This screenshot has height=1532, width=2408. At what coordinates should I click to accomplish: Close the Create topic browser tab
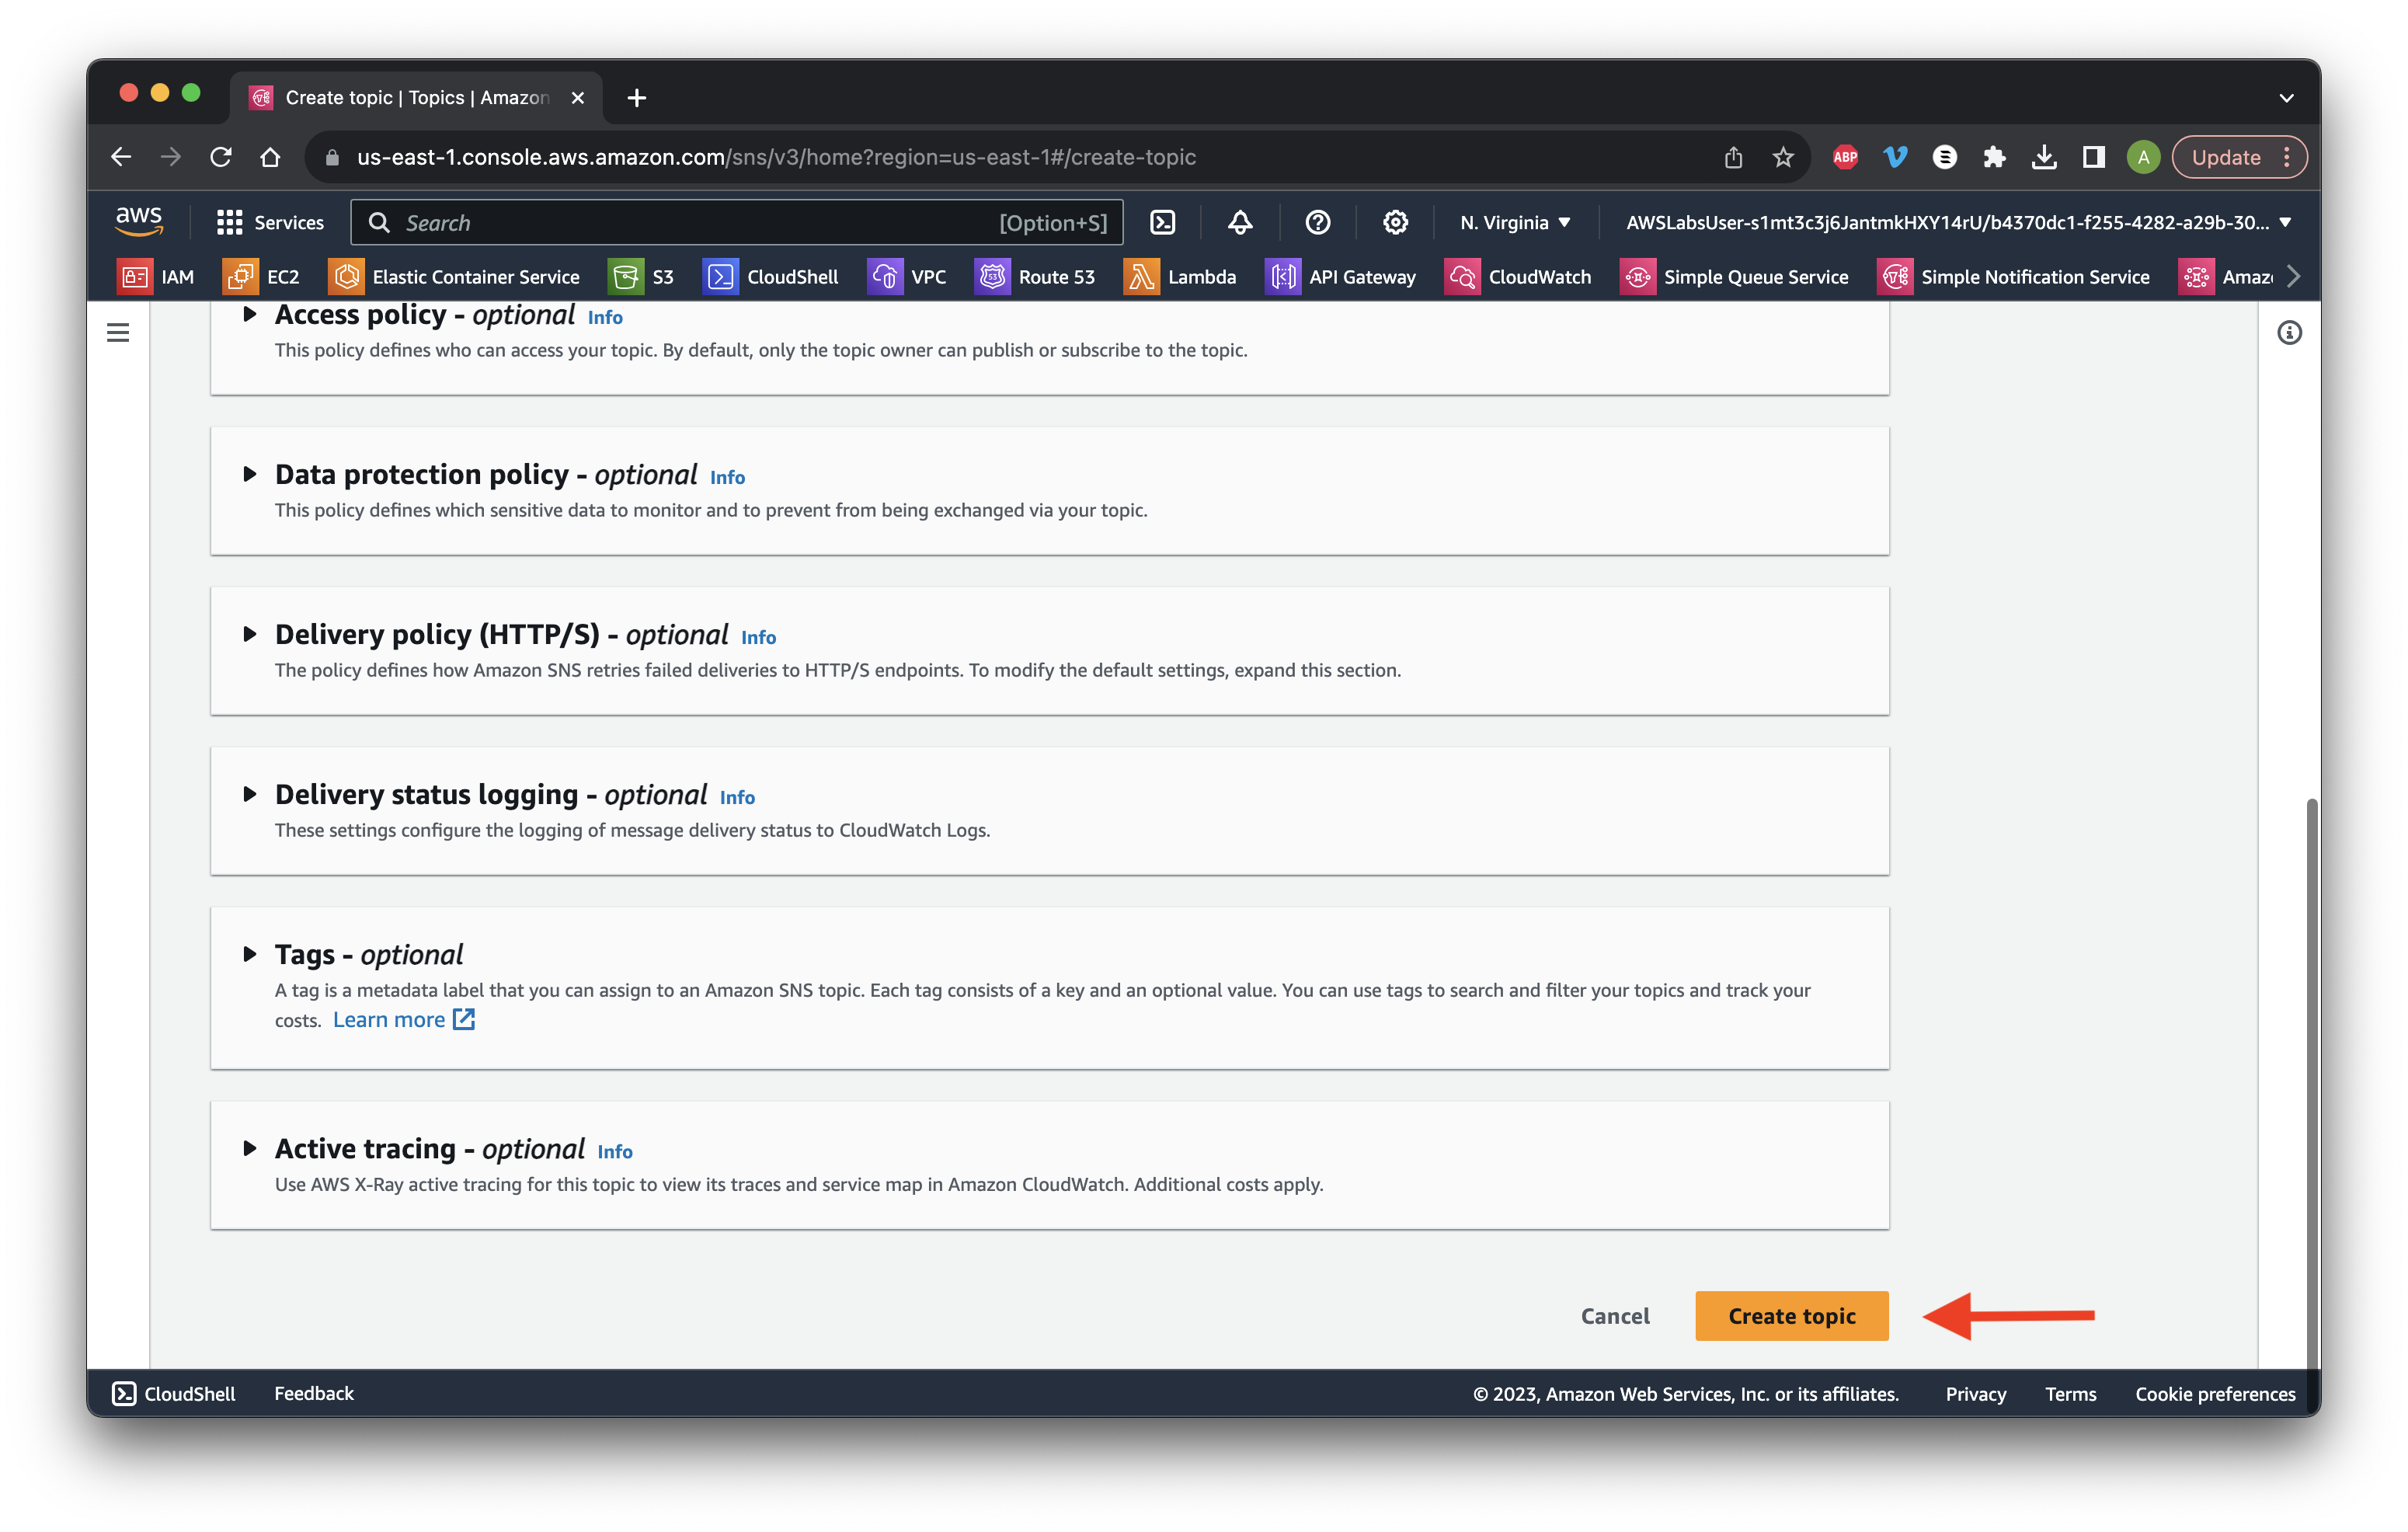click(577, 98)
